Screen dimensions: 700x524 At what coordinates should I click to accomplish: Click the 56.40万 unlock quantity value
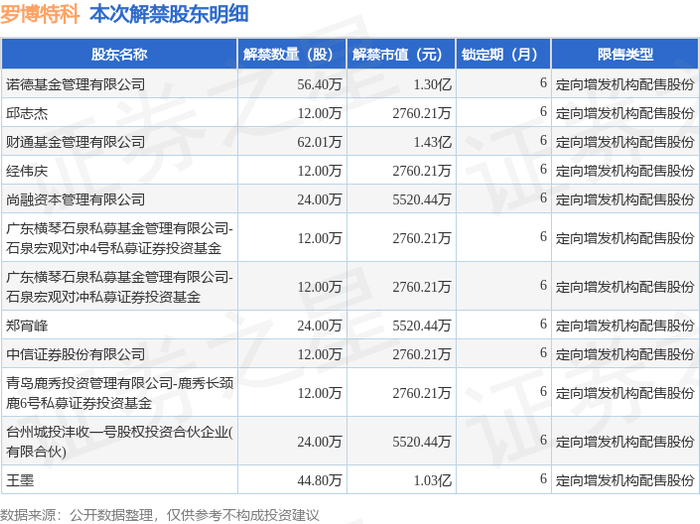tap(320, 84)
